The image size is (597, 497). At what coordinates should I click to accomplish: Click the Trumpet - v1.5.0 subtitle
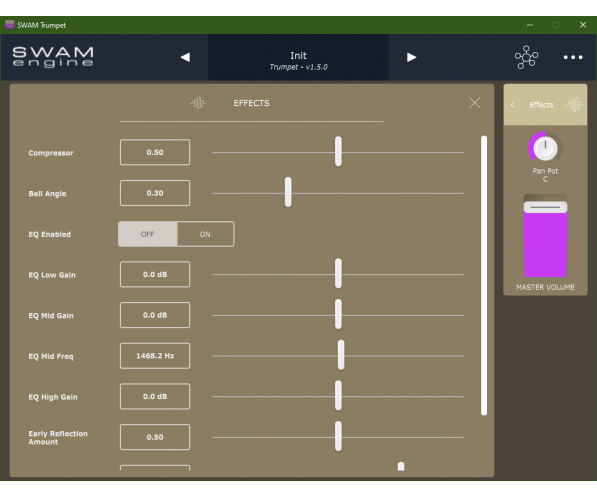tap(298, 67)
